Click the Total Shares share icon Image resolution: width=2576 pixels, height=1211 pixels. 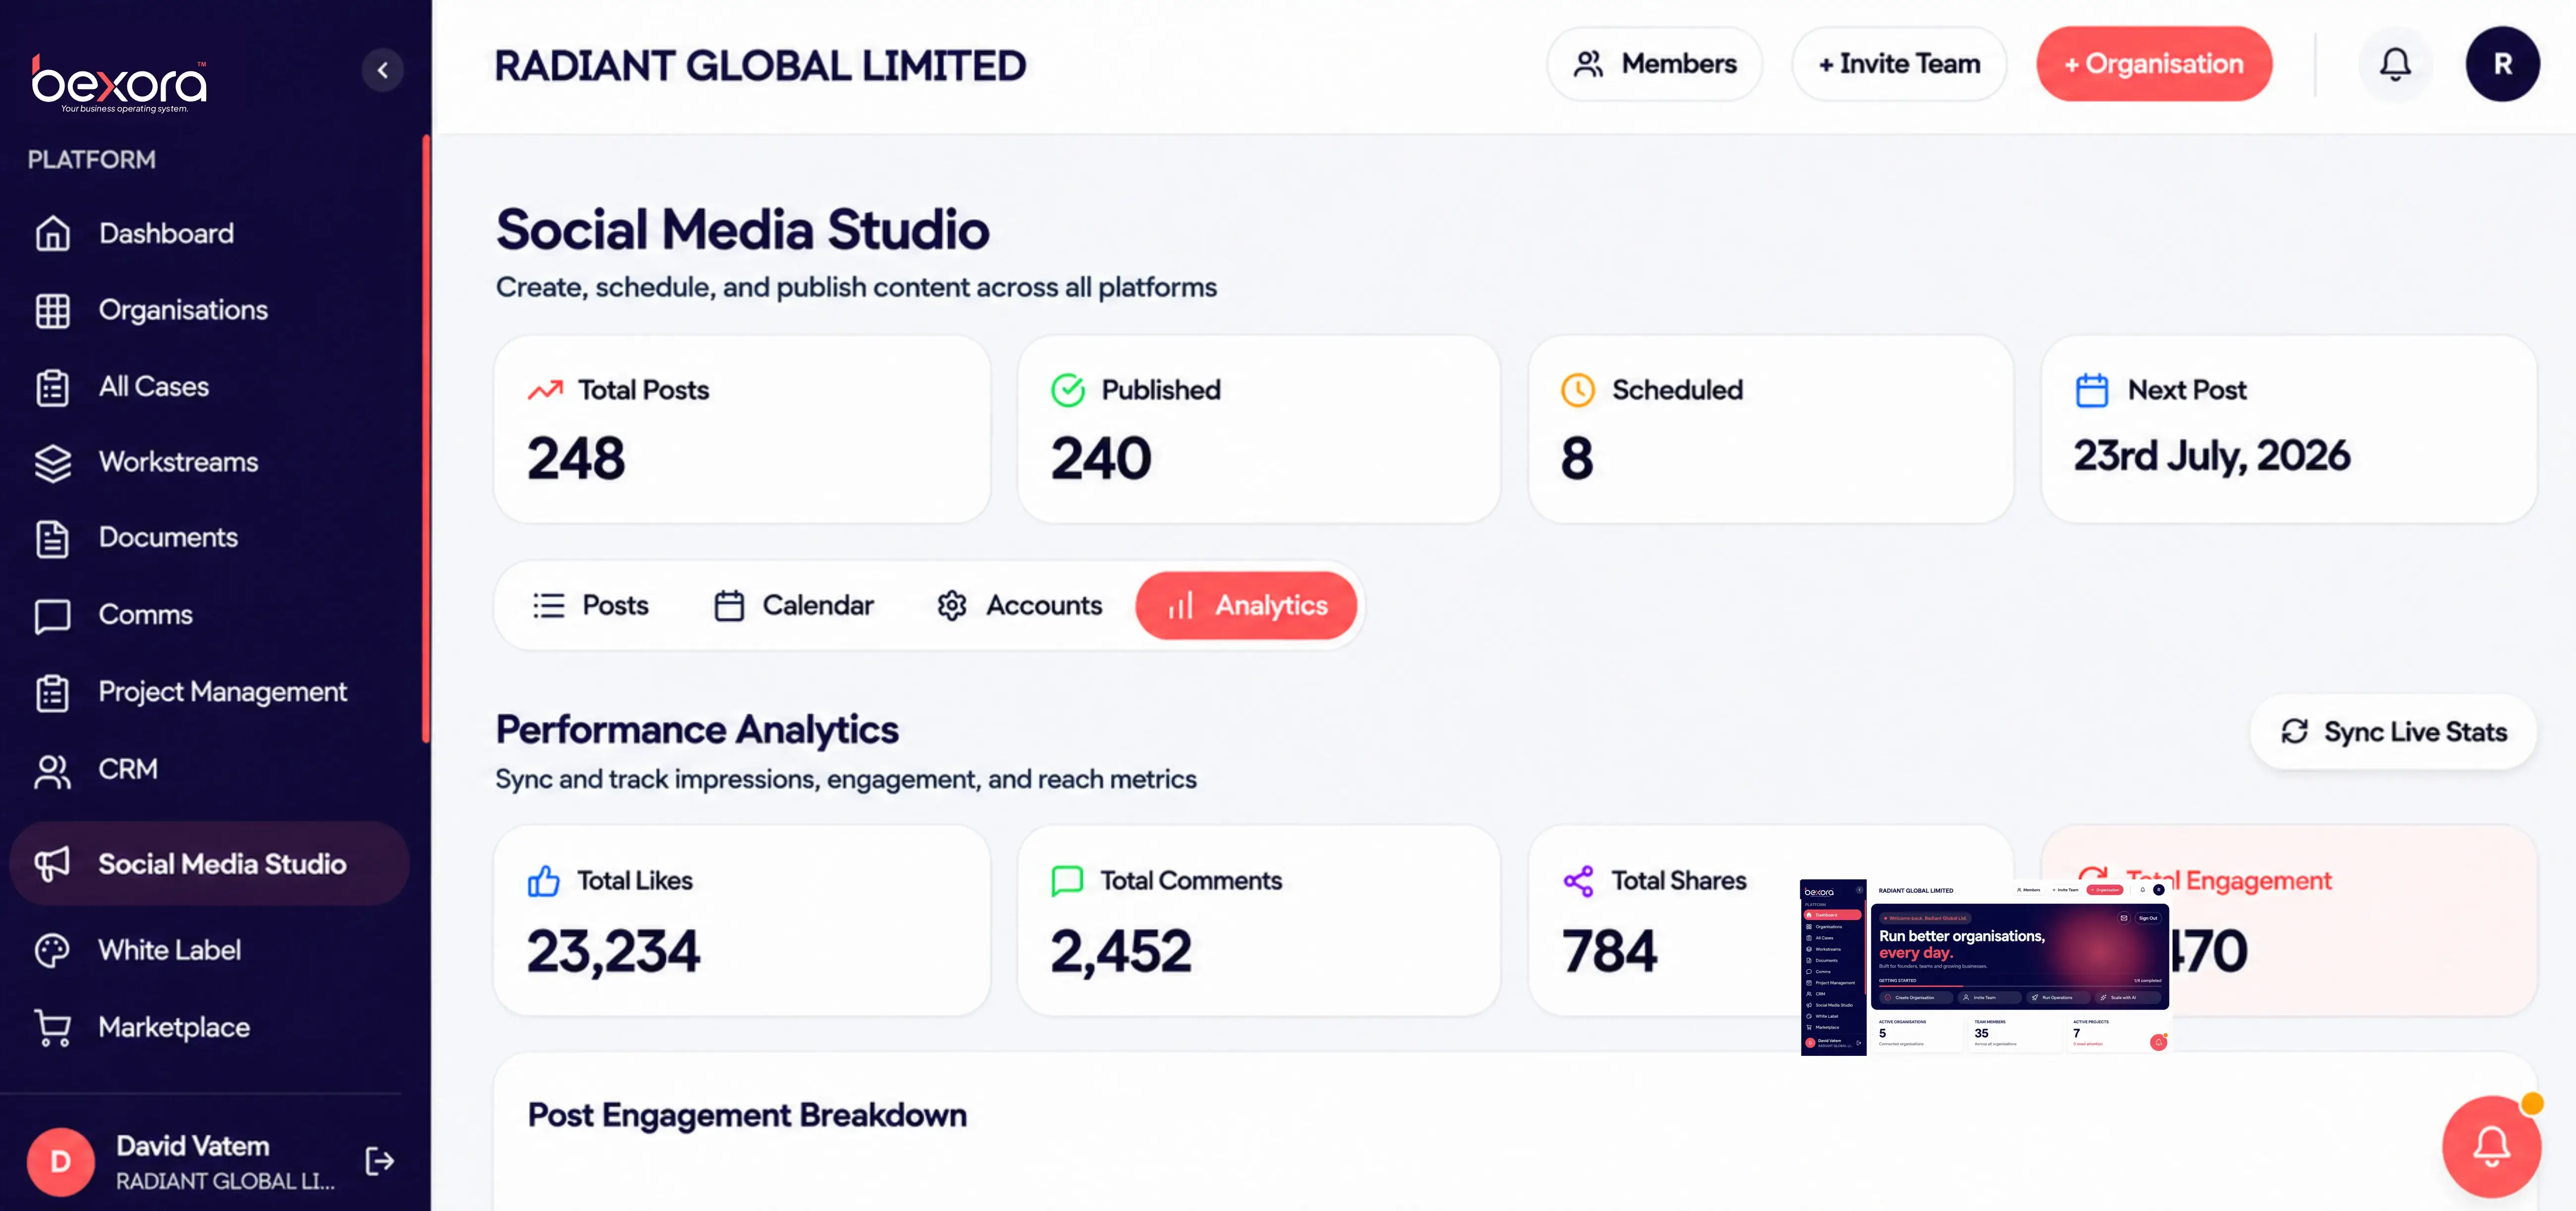coord(1578,881)
